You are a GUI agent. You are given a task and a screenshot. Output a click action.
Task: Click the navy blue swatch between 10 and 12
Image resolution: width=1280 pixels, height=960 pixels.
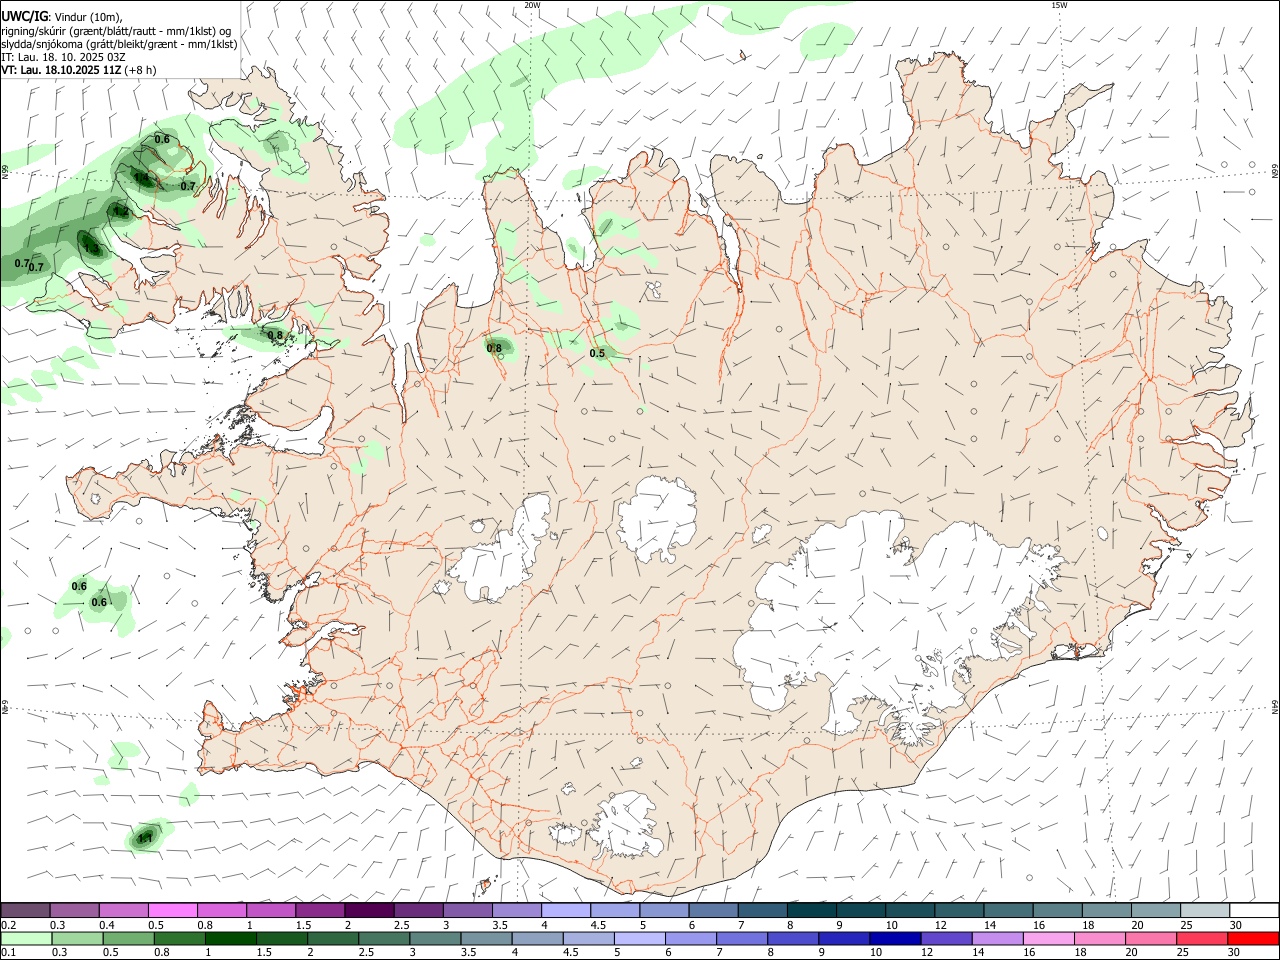click(x=896, y=939)
